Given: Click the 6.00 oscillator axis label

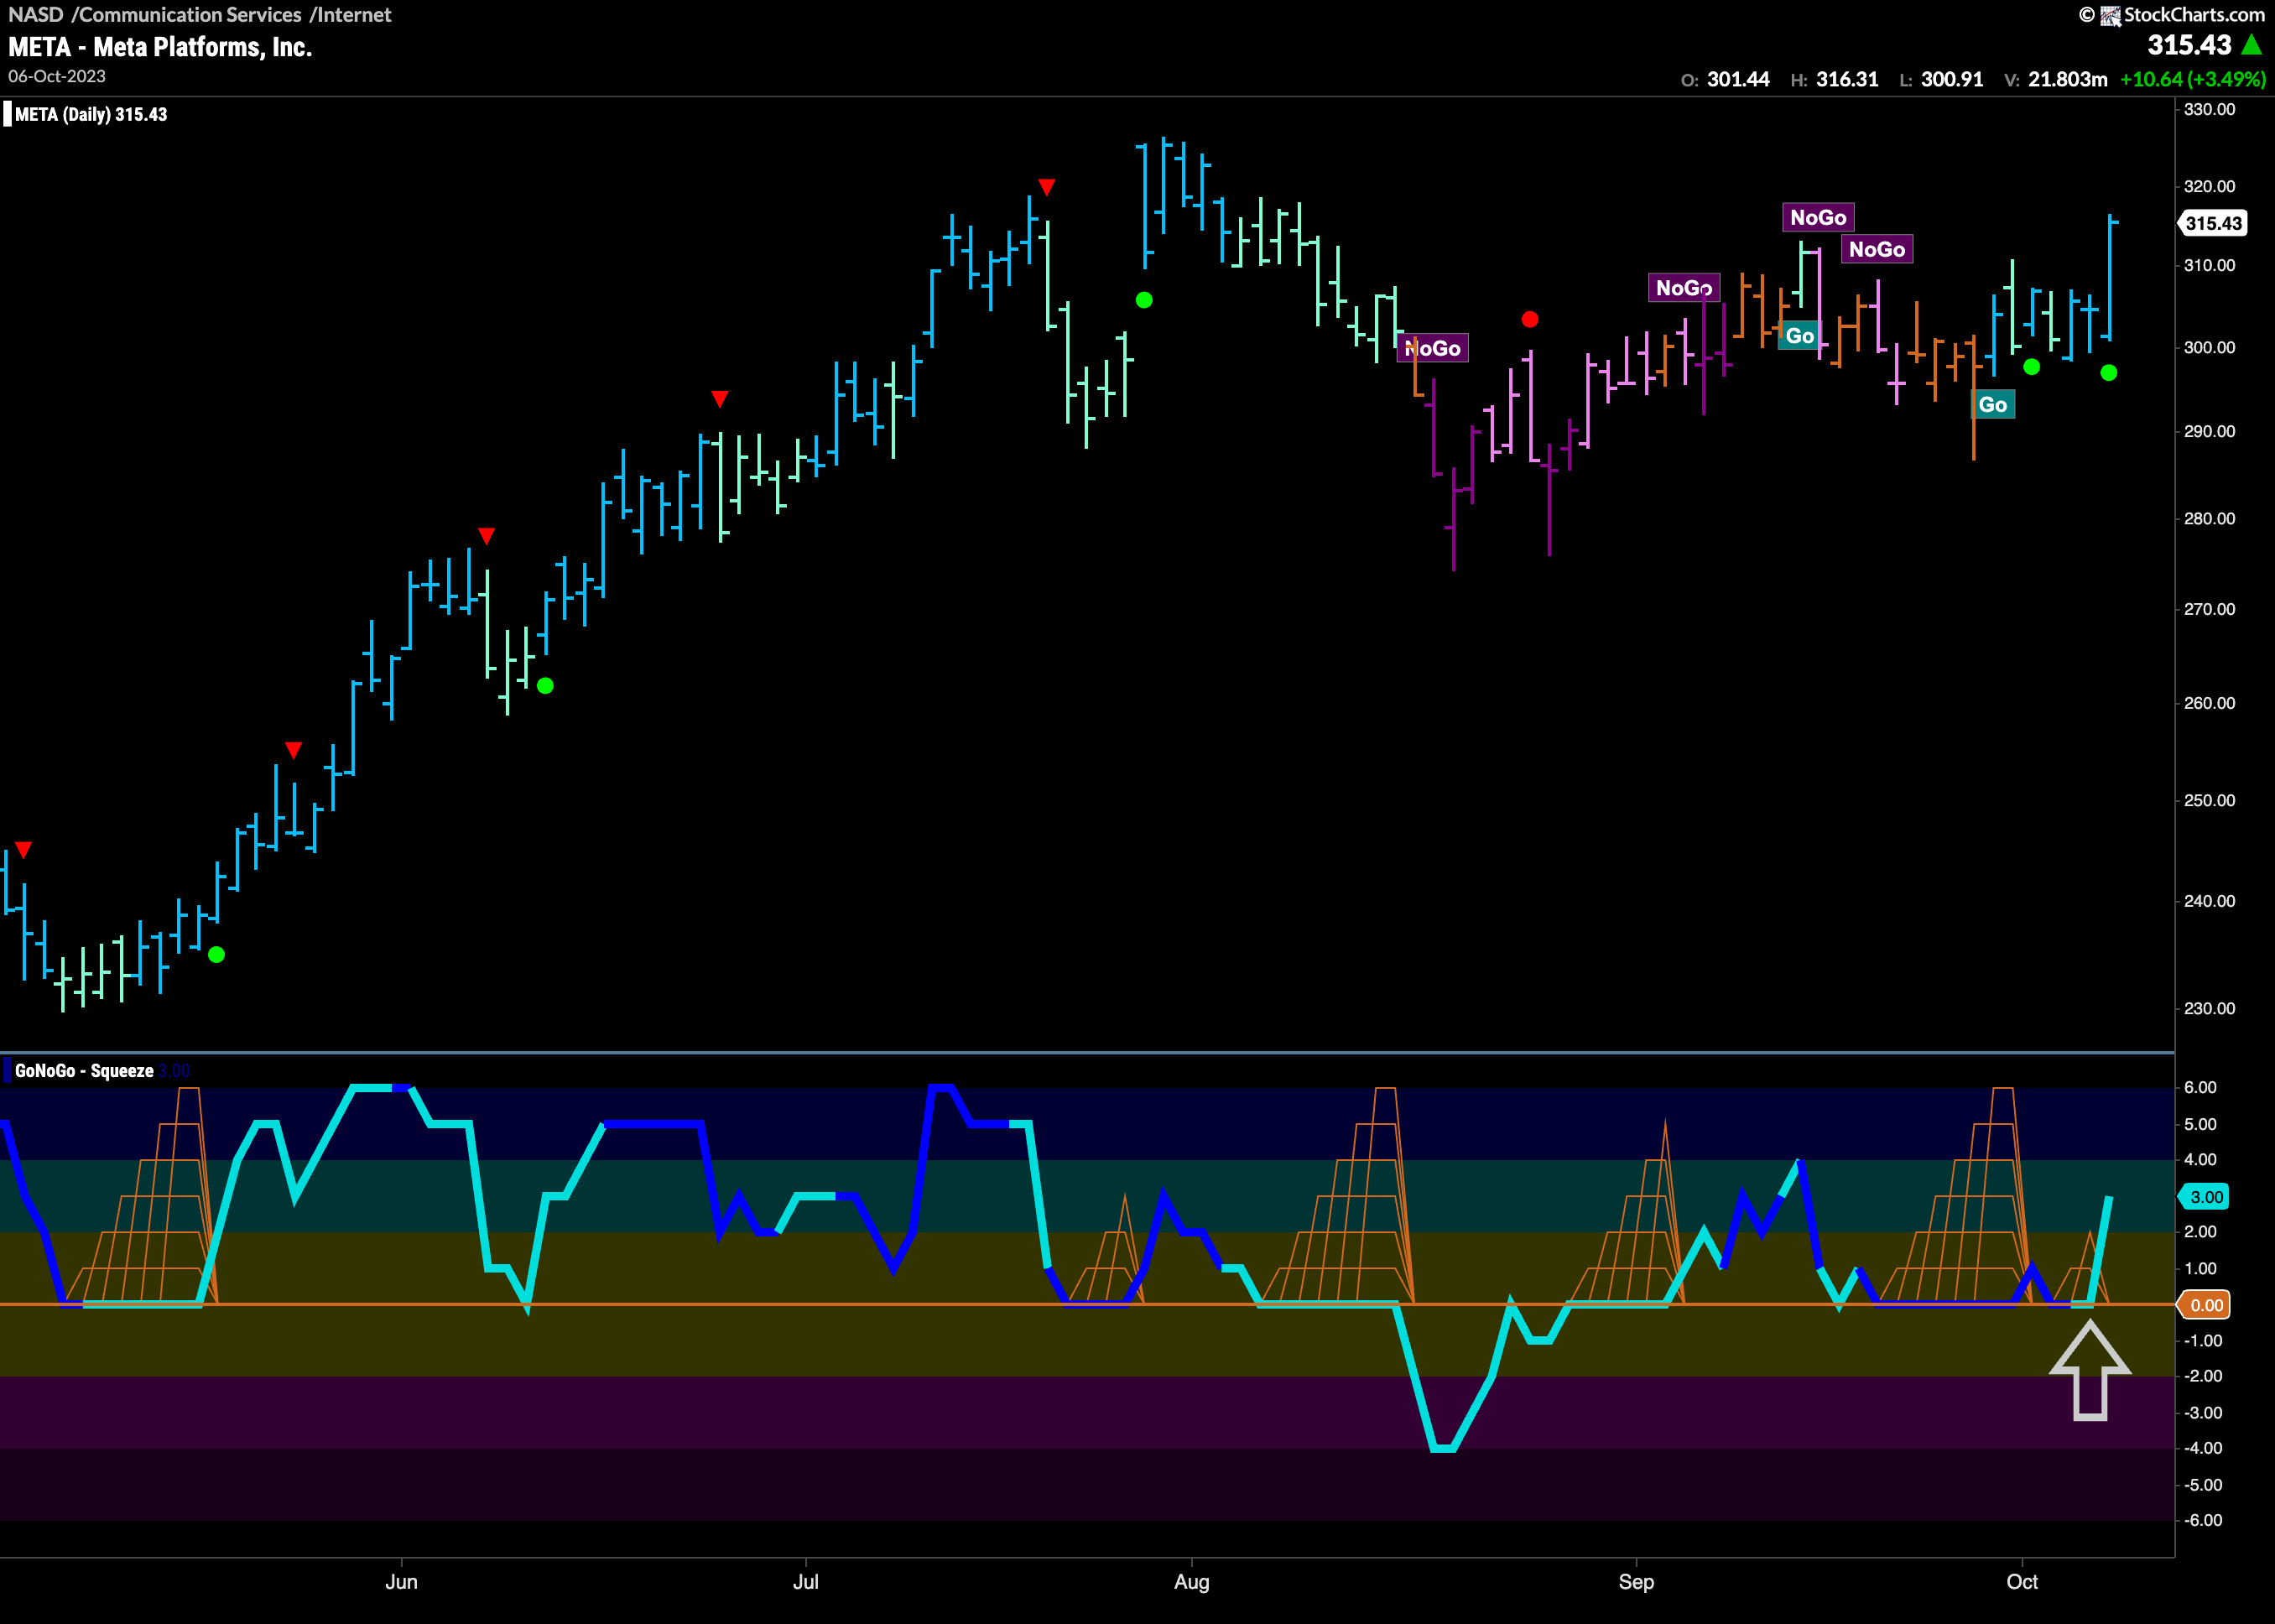Looking at the screenshot, I should pos(2200,1087).
